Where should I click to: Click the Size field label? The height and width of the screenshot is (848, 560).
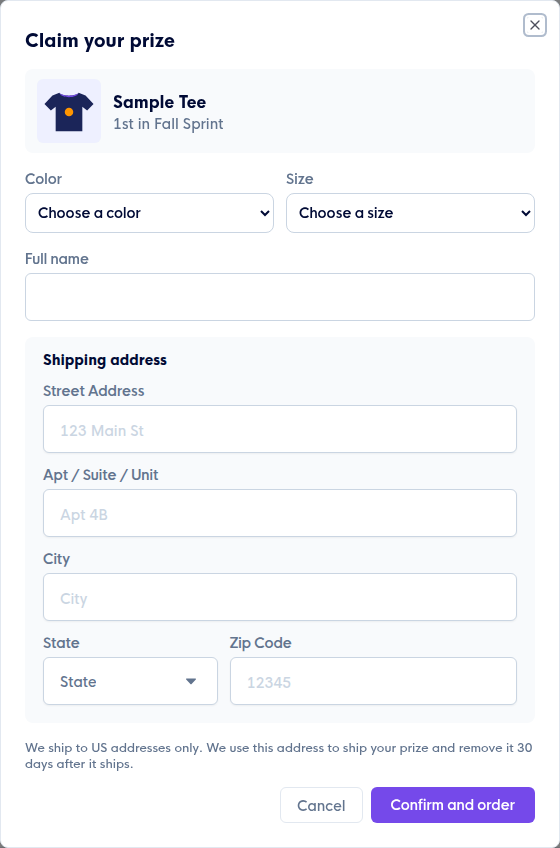(x=300, y=179)
